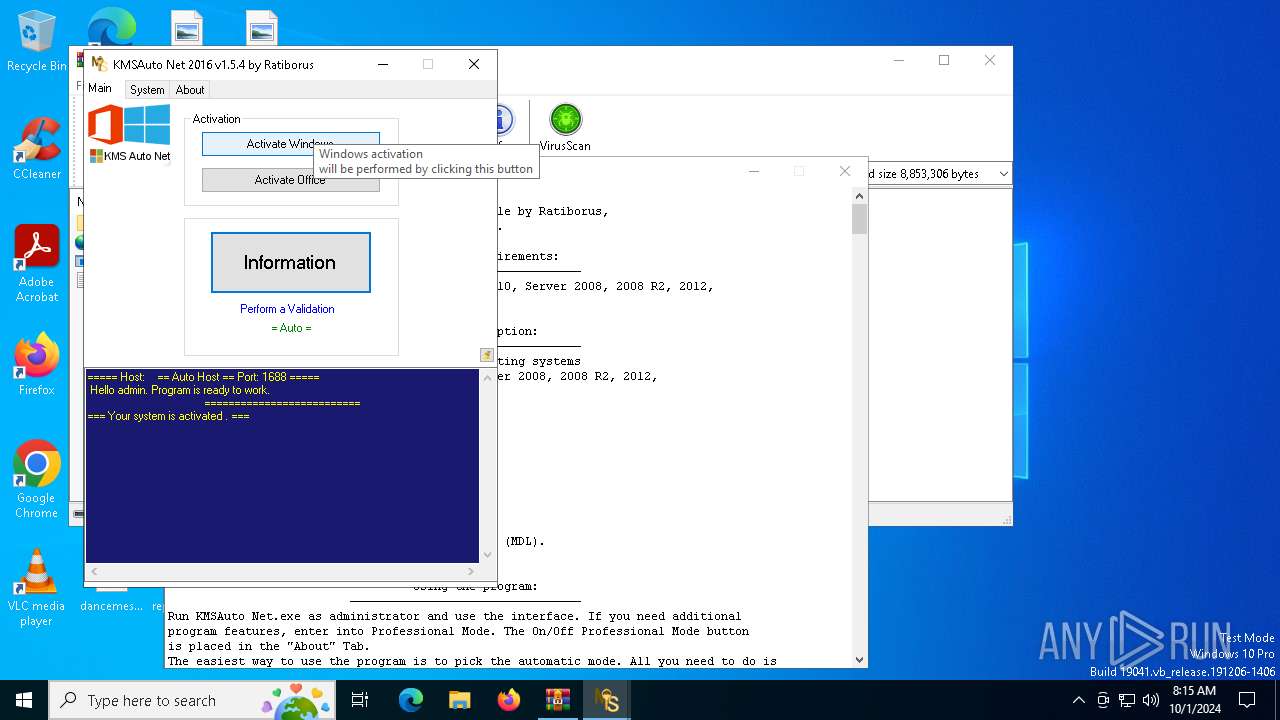The image size is (1280, 720).
Task: Click the Office and Windows logo image
Action: pos(129,125)
